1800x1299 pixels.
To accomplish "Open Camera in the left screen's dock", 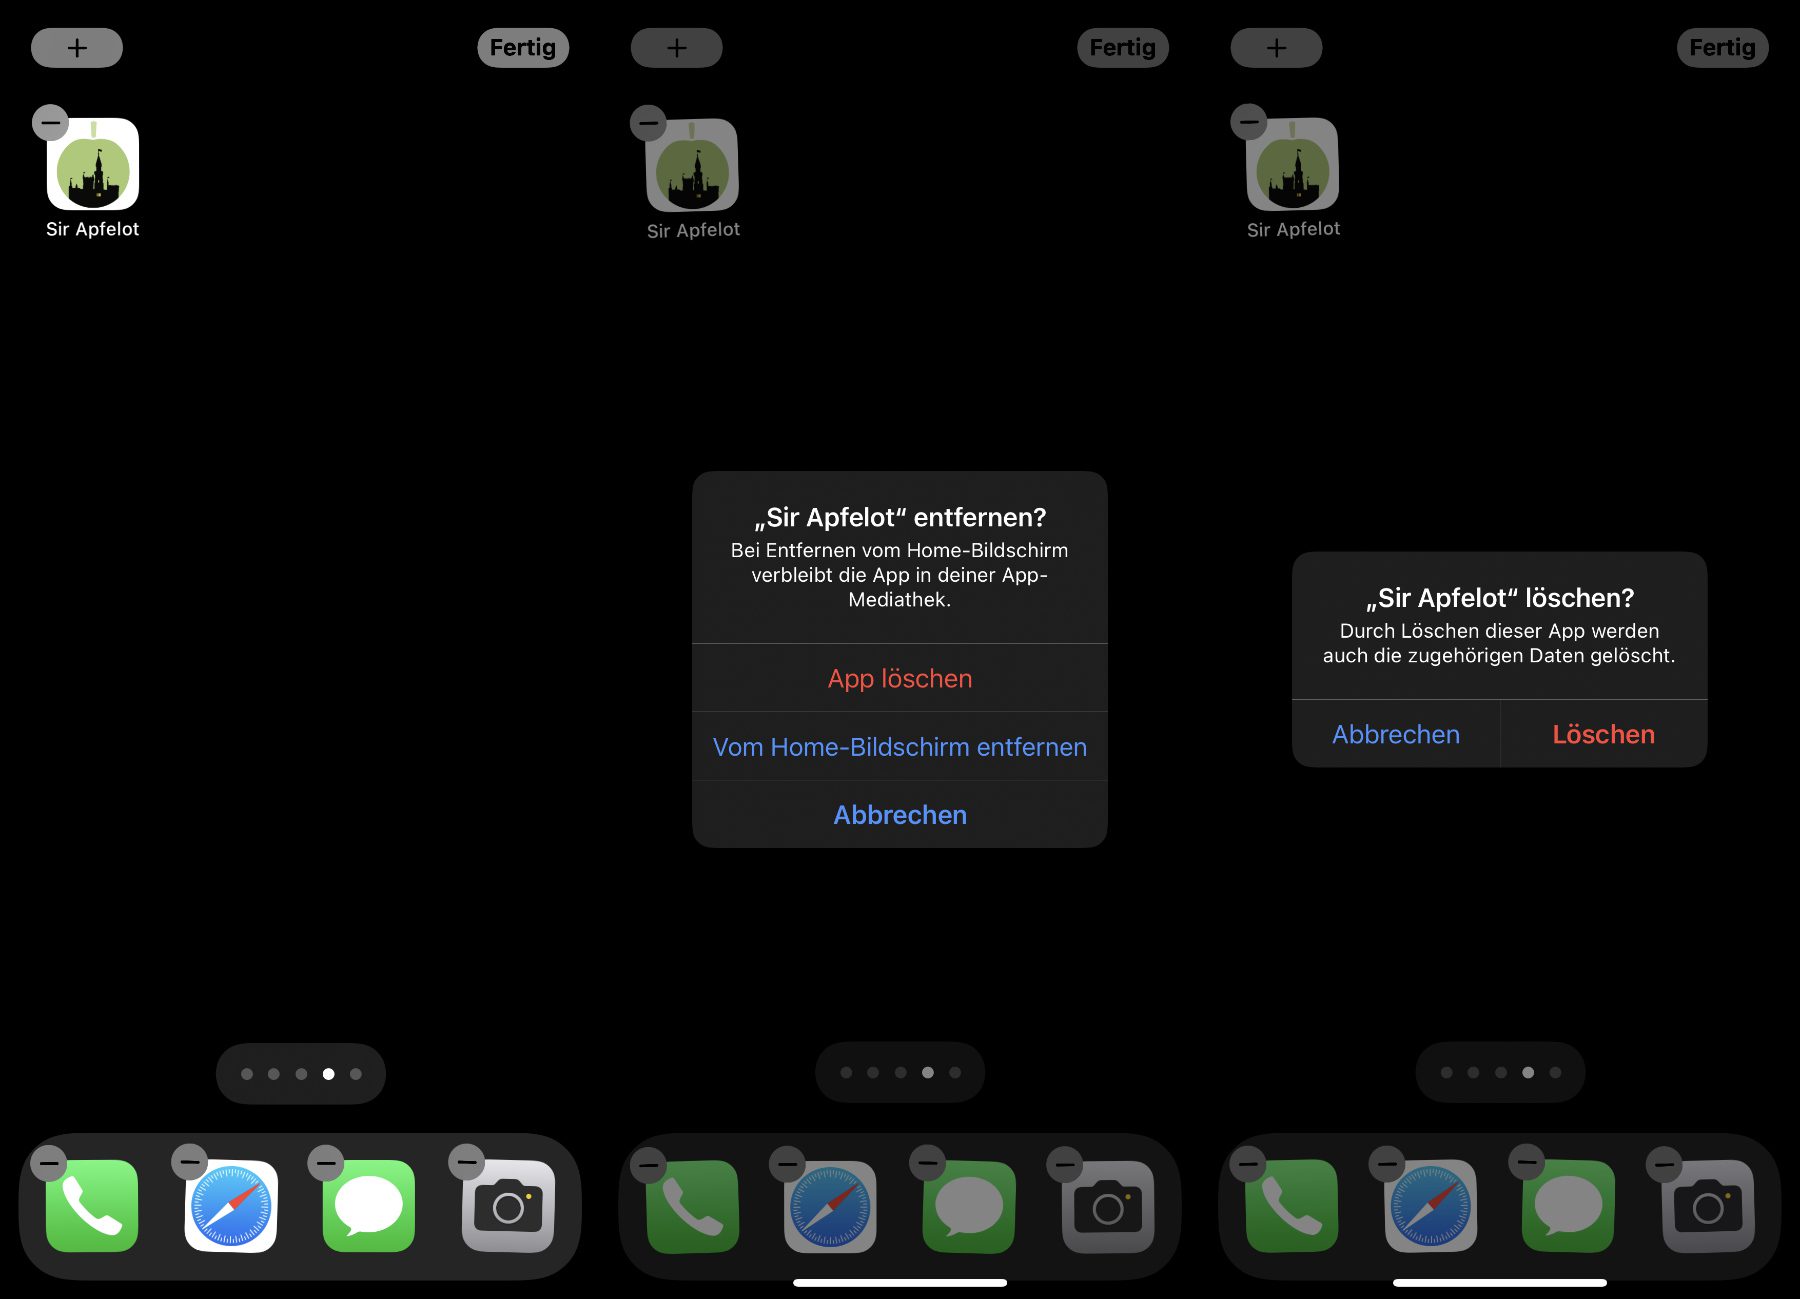I will coord(508,1206).
